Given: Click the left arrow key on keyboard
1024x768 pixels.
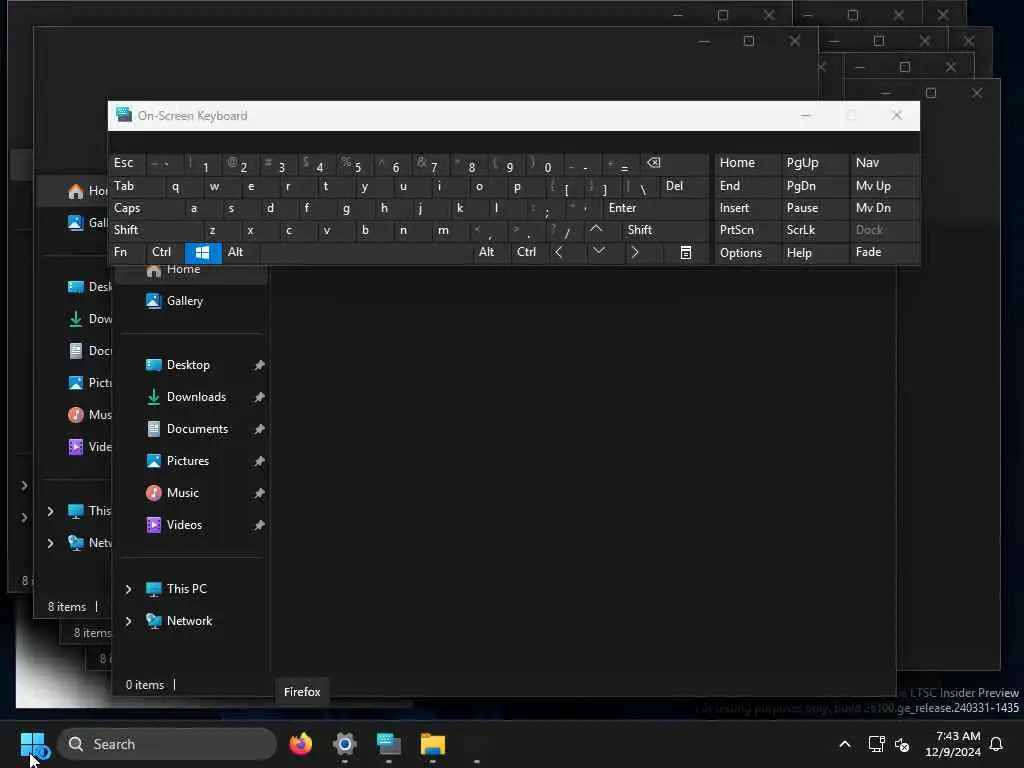Looking at the screenshot, I should coord(559,252).
